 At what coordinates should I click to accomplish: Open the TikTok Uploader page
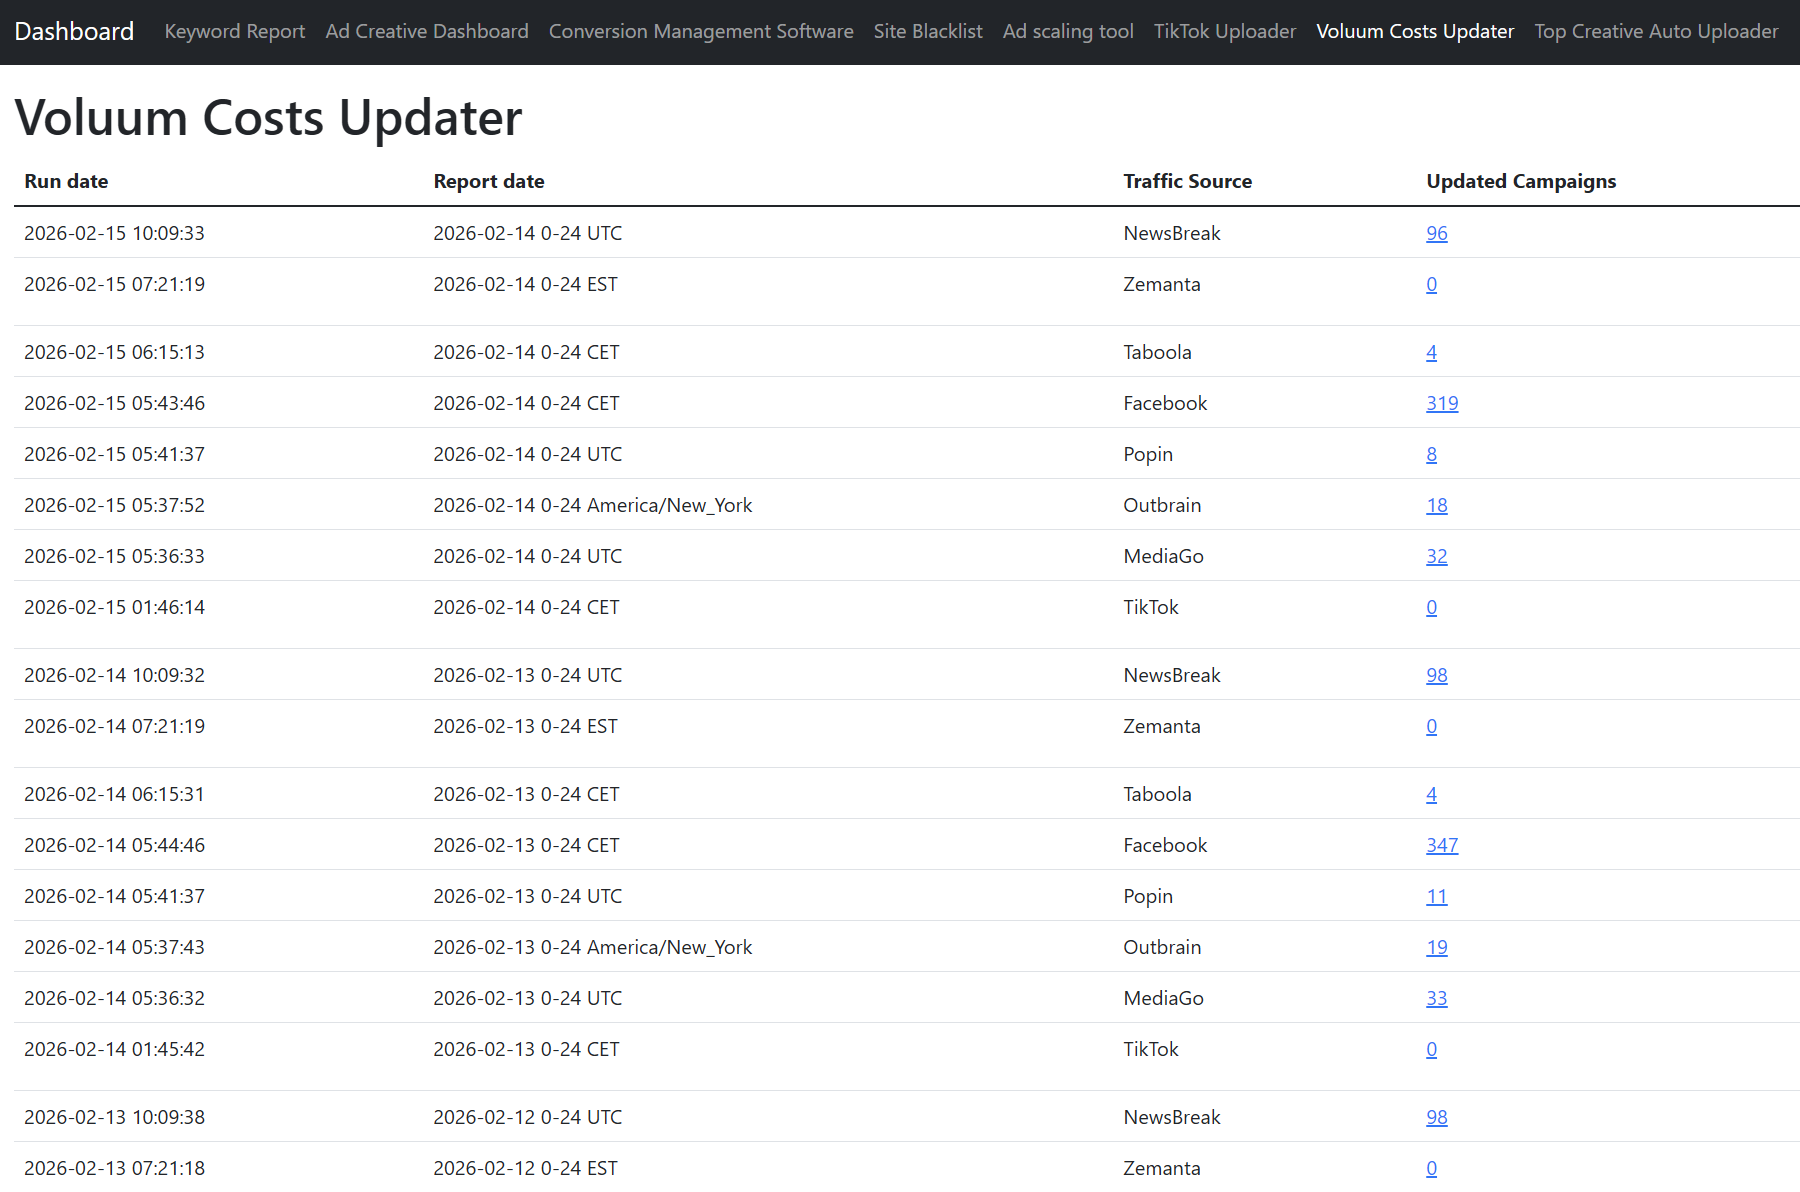click(x=1224, y=31)
